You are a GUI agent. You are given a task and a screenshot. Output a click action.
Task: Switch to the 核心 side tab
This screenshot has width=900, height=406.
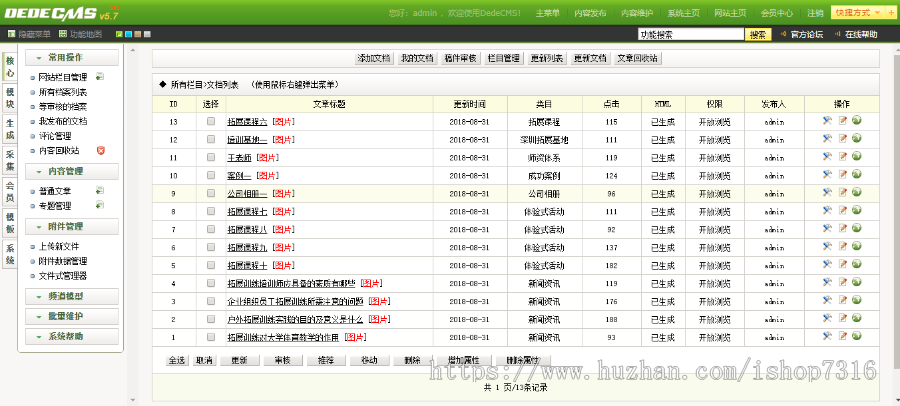pyautogui.click(x=10, y=65)
